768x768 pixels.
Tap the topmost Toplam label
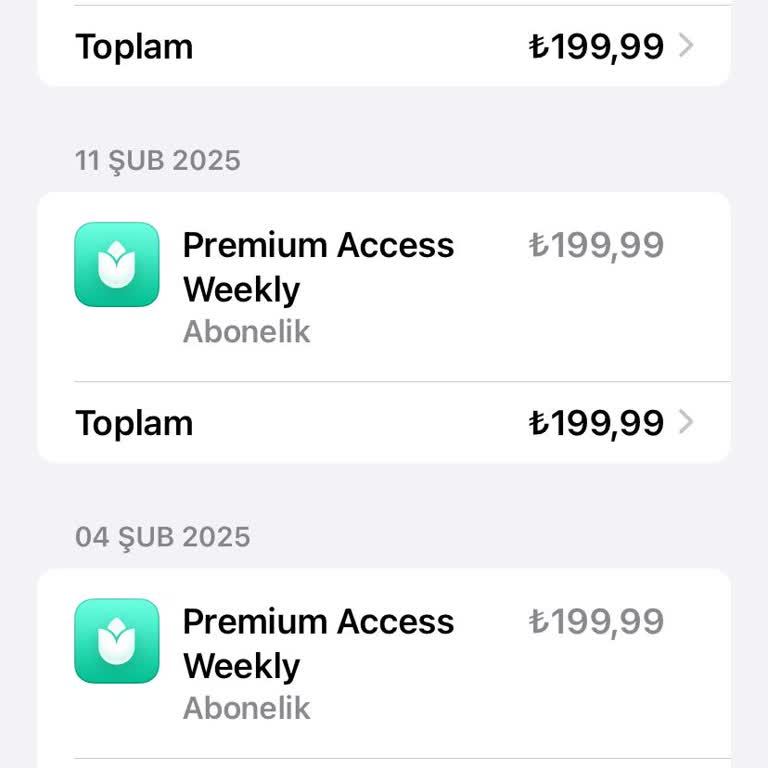pos(134,47)
